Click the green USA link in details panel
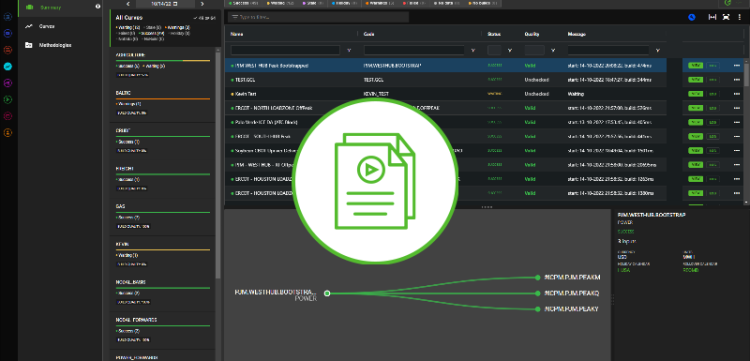Image resolution: width=750 pixels, height=361 pixels. tap(625, 270)
